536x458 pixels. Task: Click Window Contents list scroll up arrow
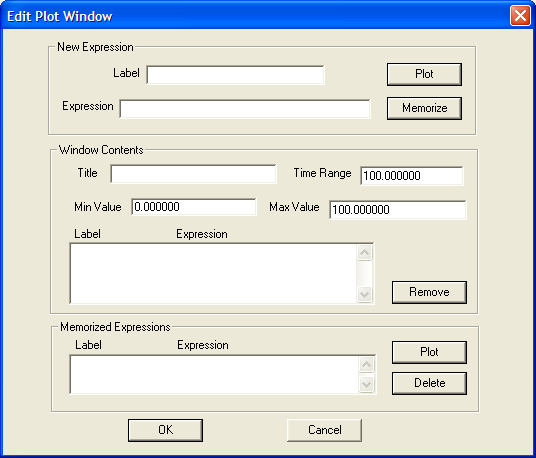364,253
